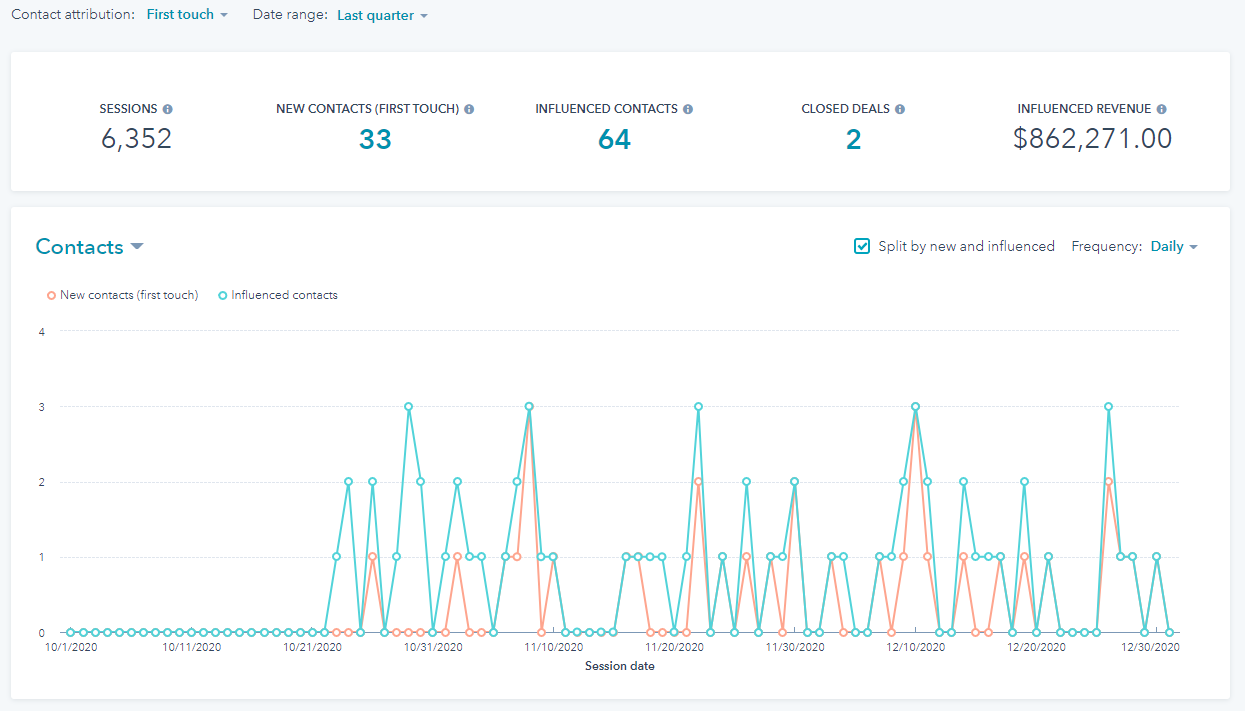Open the 33 new contacts number link
The height and width of the screenshot is (711, 1245).
[375, 140]
